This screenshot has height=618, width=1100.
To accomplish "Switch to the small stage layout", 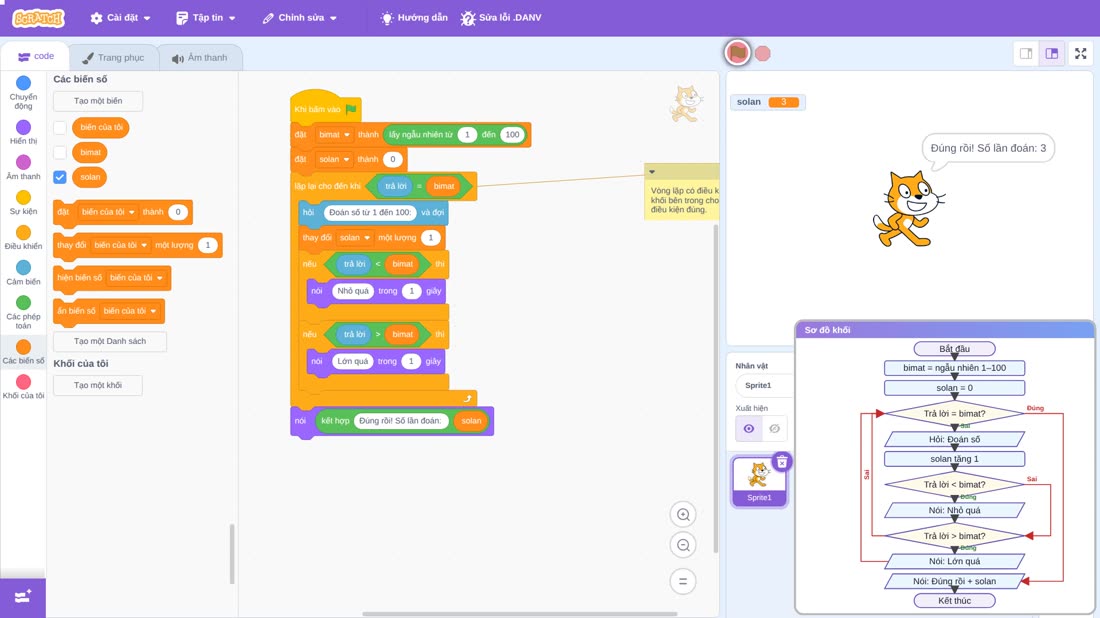I will point(1026,53).
